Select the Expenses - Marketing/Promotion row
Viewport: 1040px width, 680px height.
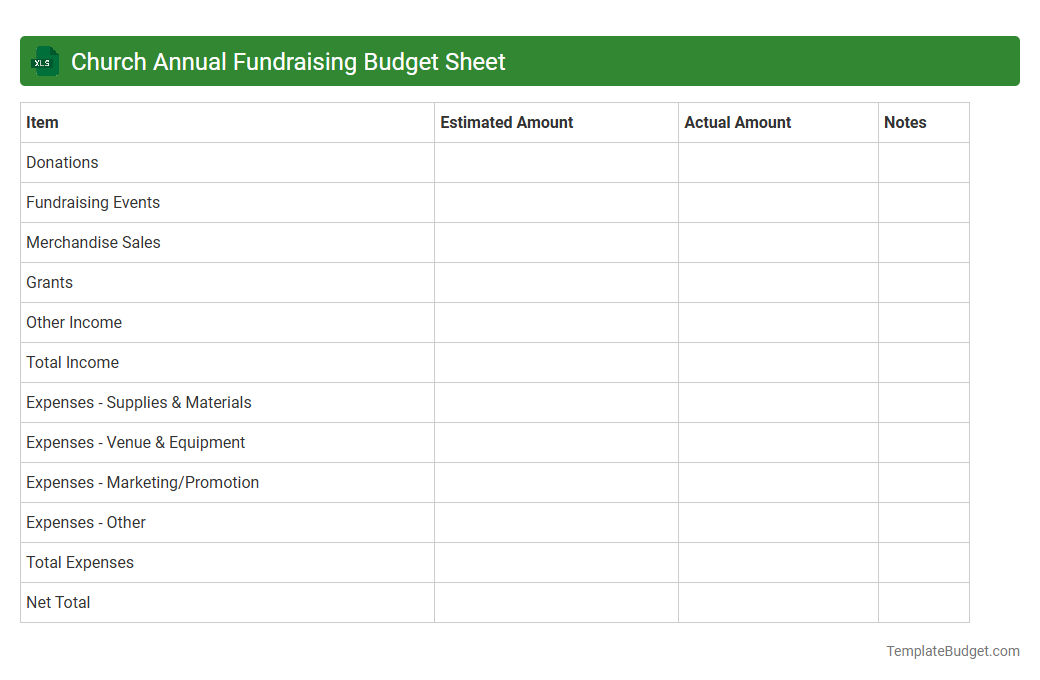click(x=142, y=482)
